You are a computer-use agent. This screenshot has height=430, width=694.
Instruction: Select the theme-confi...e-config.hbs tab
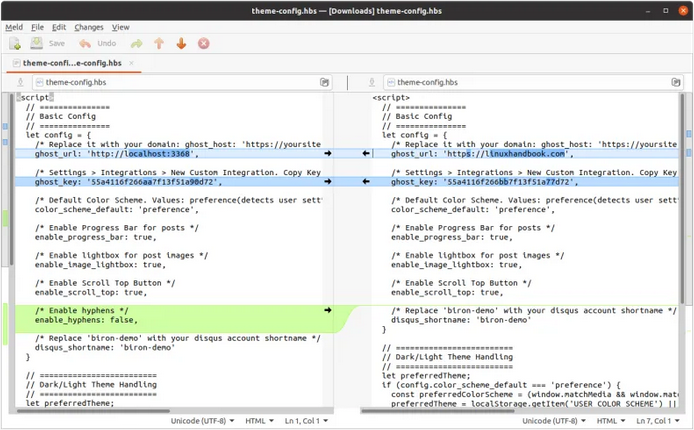pos(72,63)
